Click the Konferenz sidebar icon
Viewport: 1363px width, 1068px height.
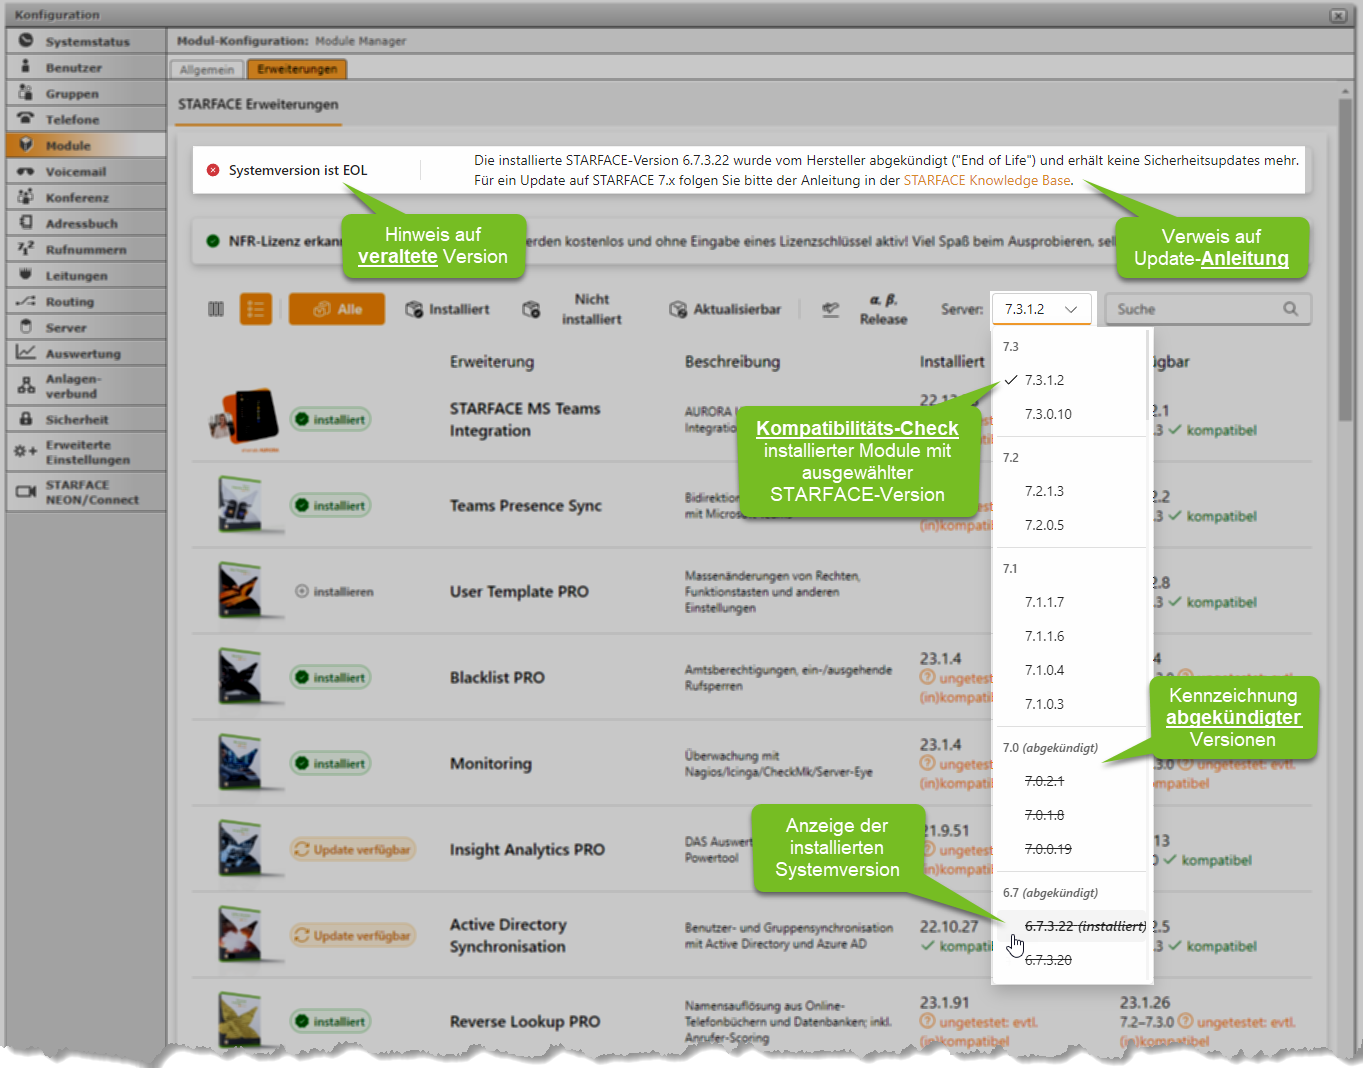[x=26, y=197]
